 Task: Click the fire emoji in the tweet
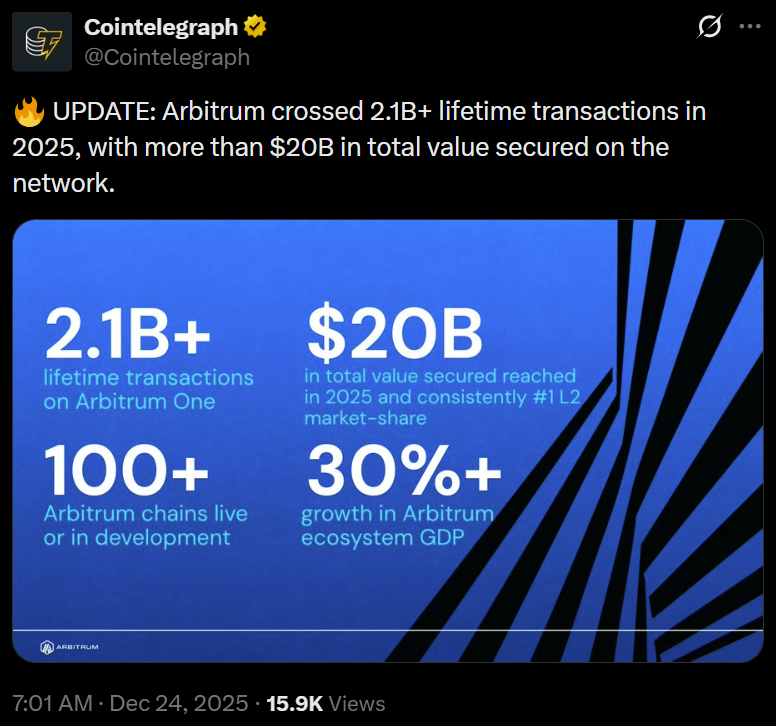coord(27,112)
